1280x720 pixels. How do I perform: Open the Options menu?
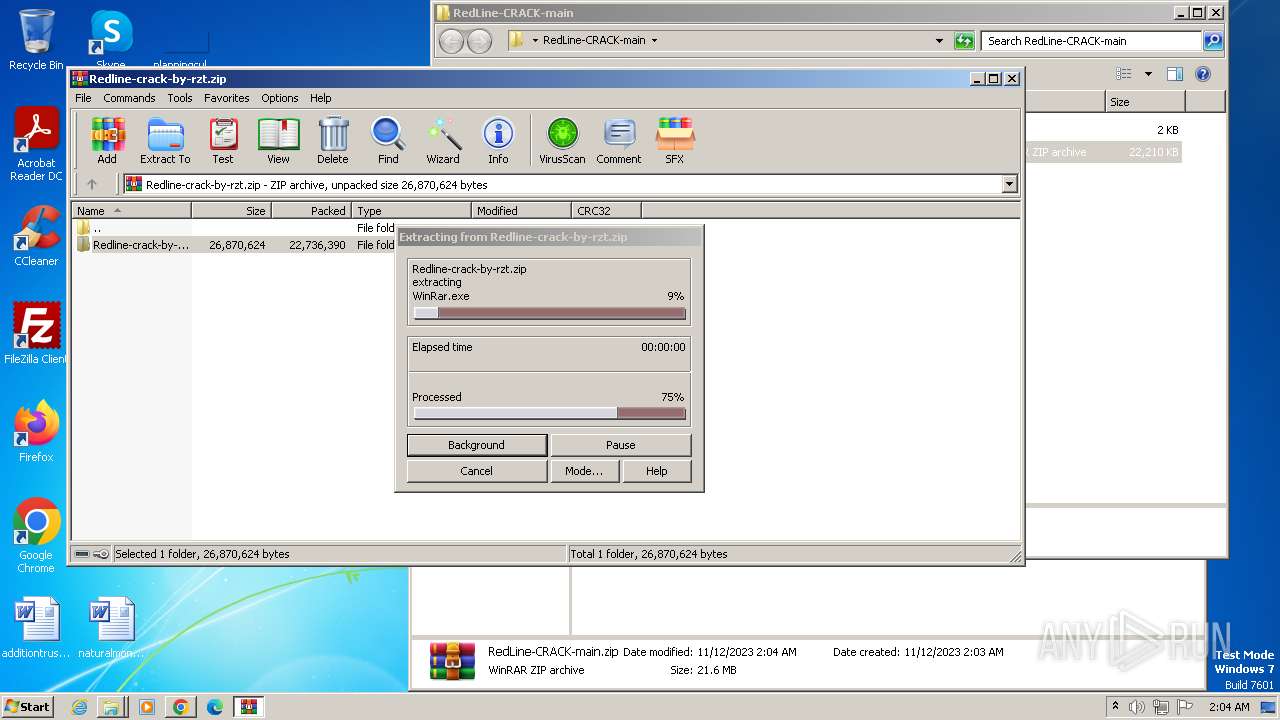[x=280, y=98]
